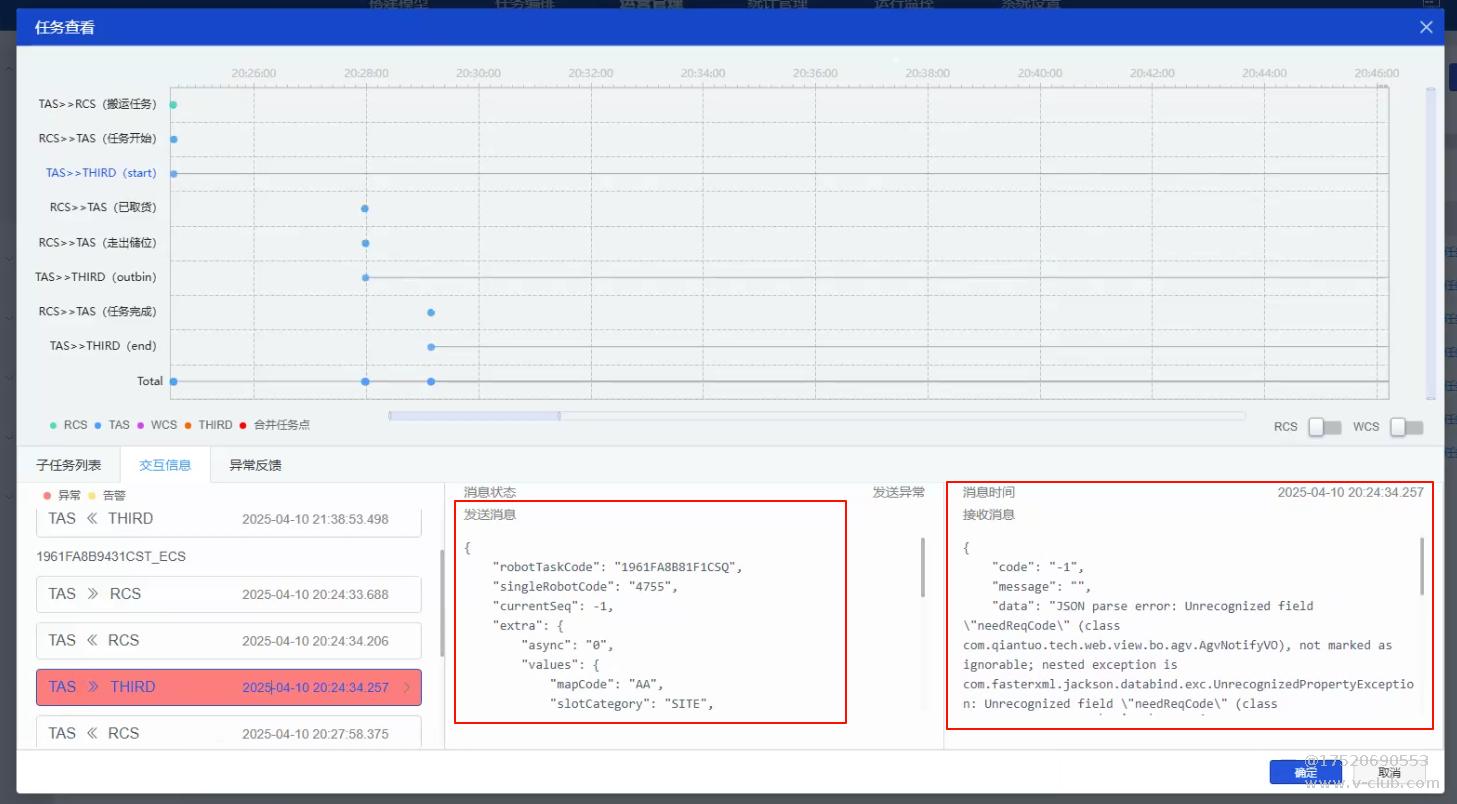Click the 发送异常 status text

click(x=899, y=492)
